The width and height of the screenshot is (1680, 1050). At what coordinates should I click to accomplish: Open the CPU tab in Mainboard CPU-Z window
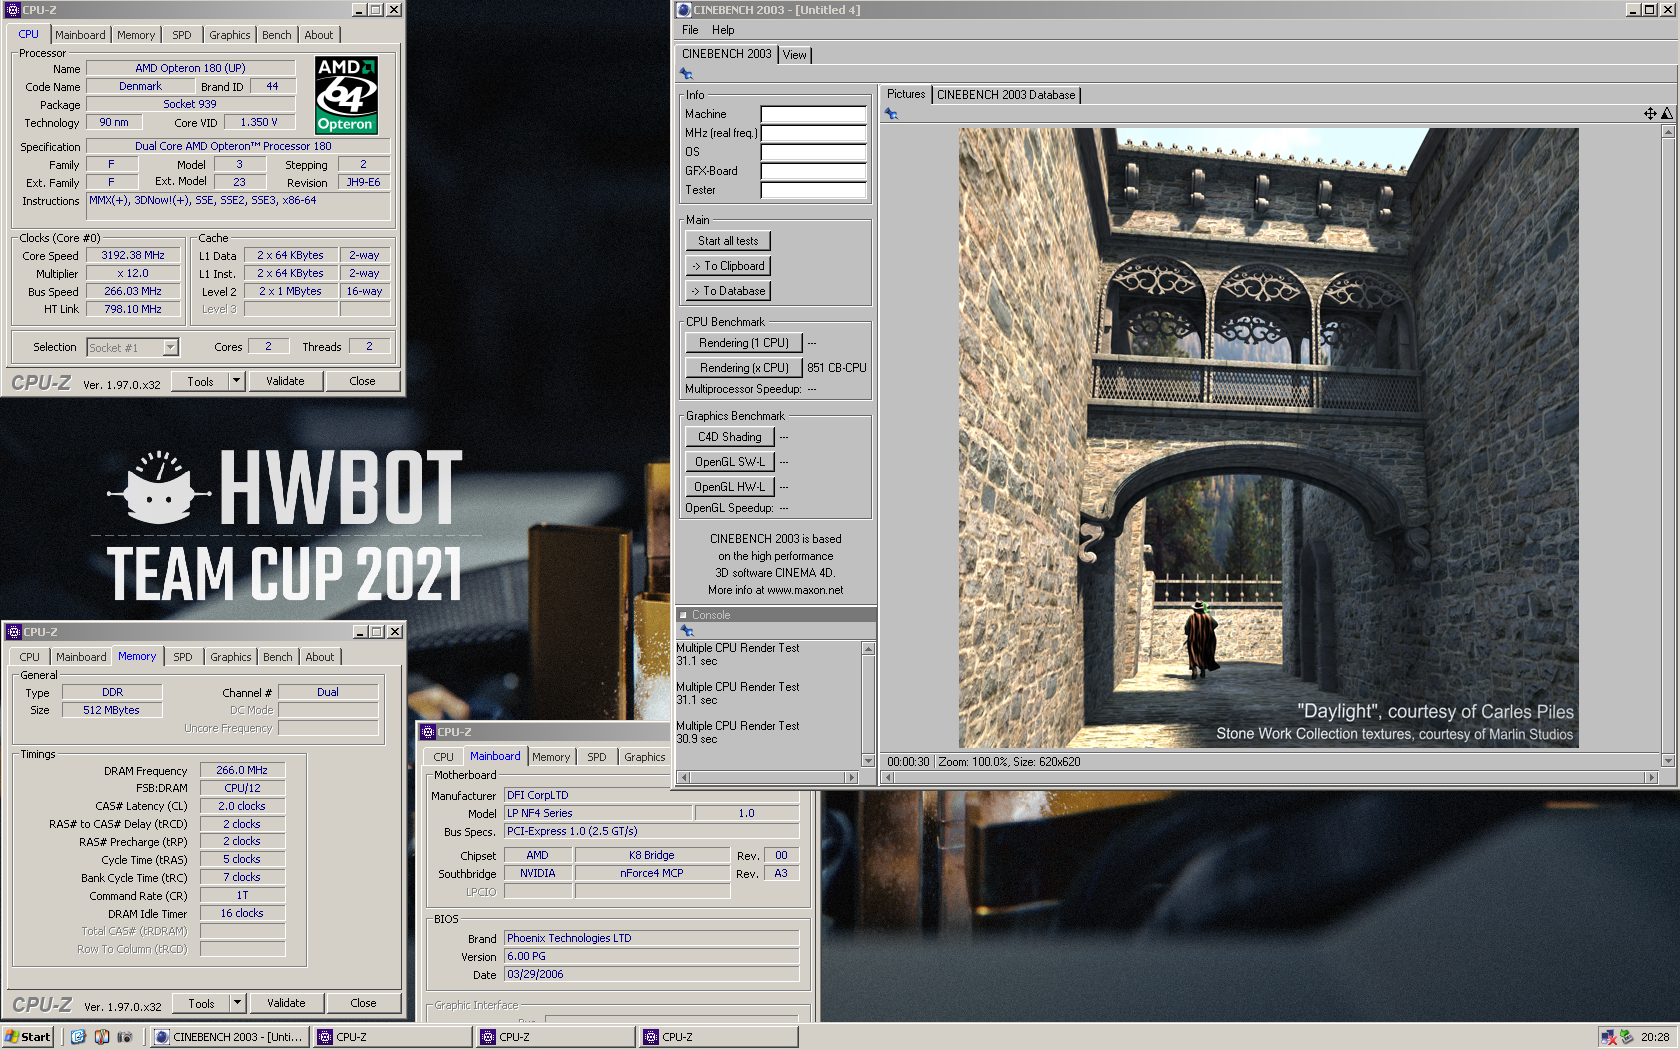[444, 757]
